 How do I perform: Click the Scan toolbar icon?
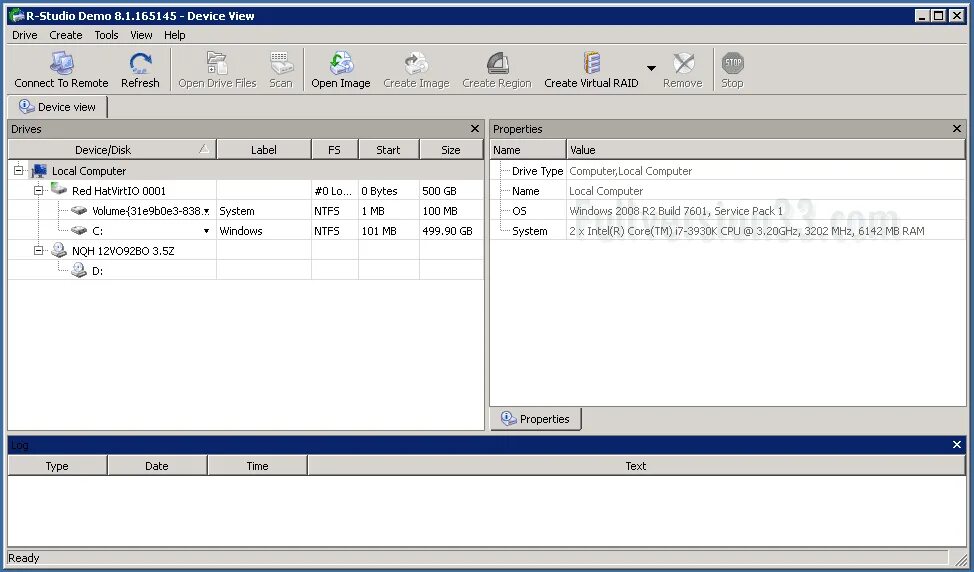coord(281,63)
